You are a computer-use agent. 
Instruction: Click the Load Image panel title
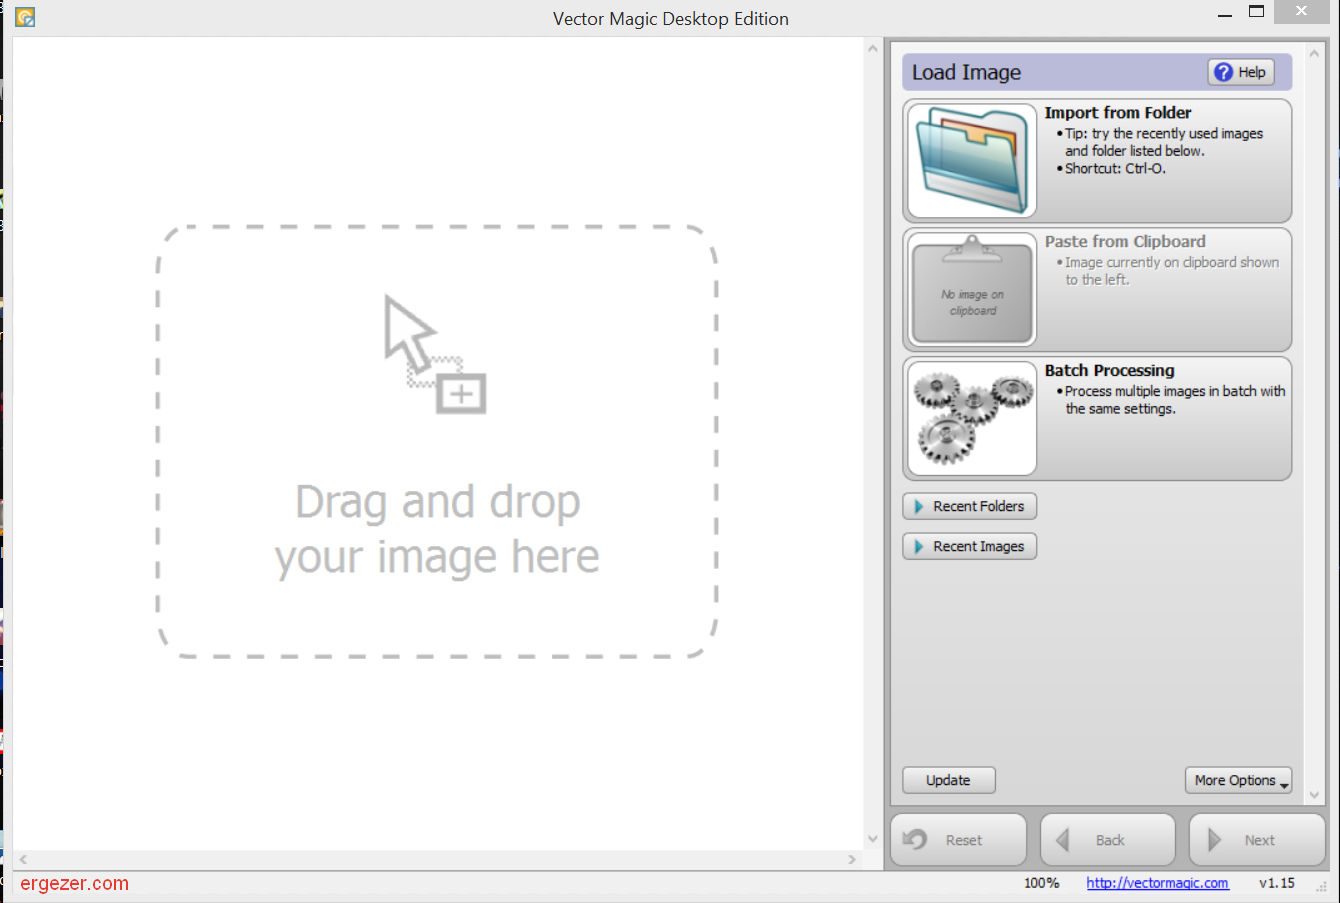(x=966, y=72)
